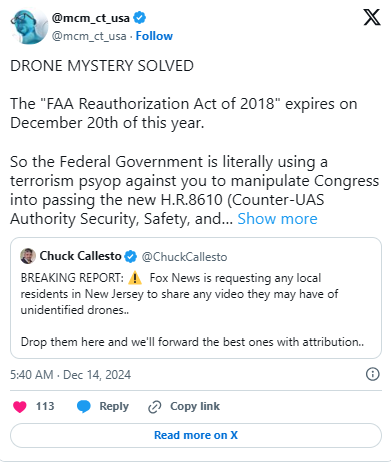Open the X logo icon
This screenshot has height=463, width=391.
coord(372,17)
